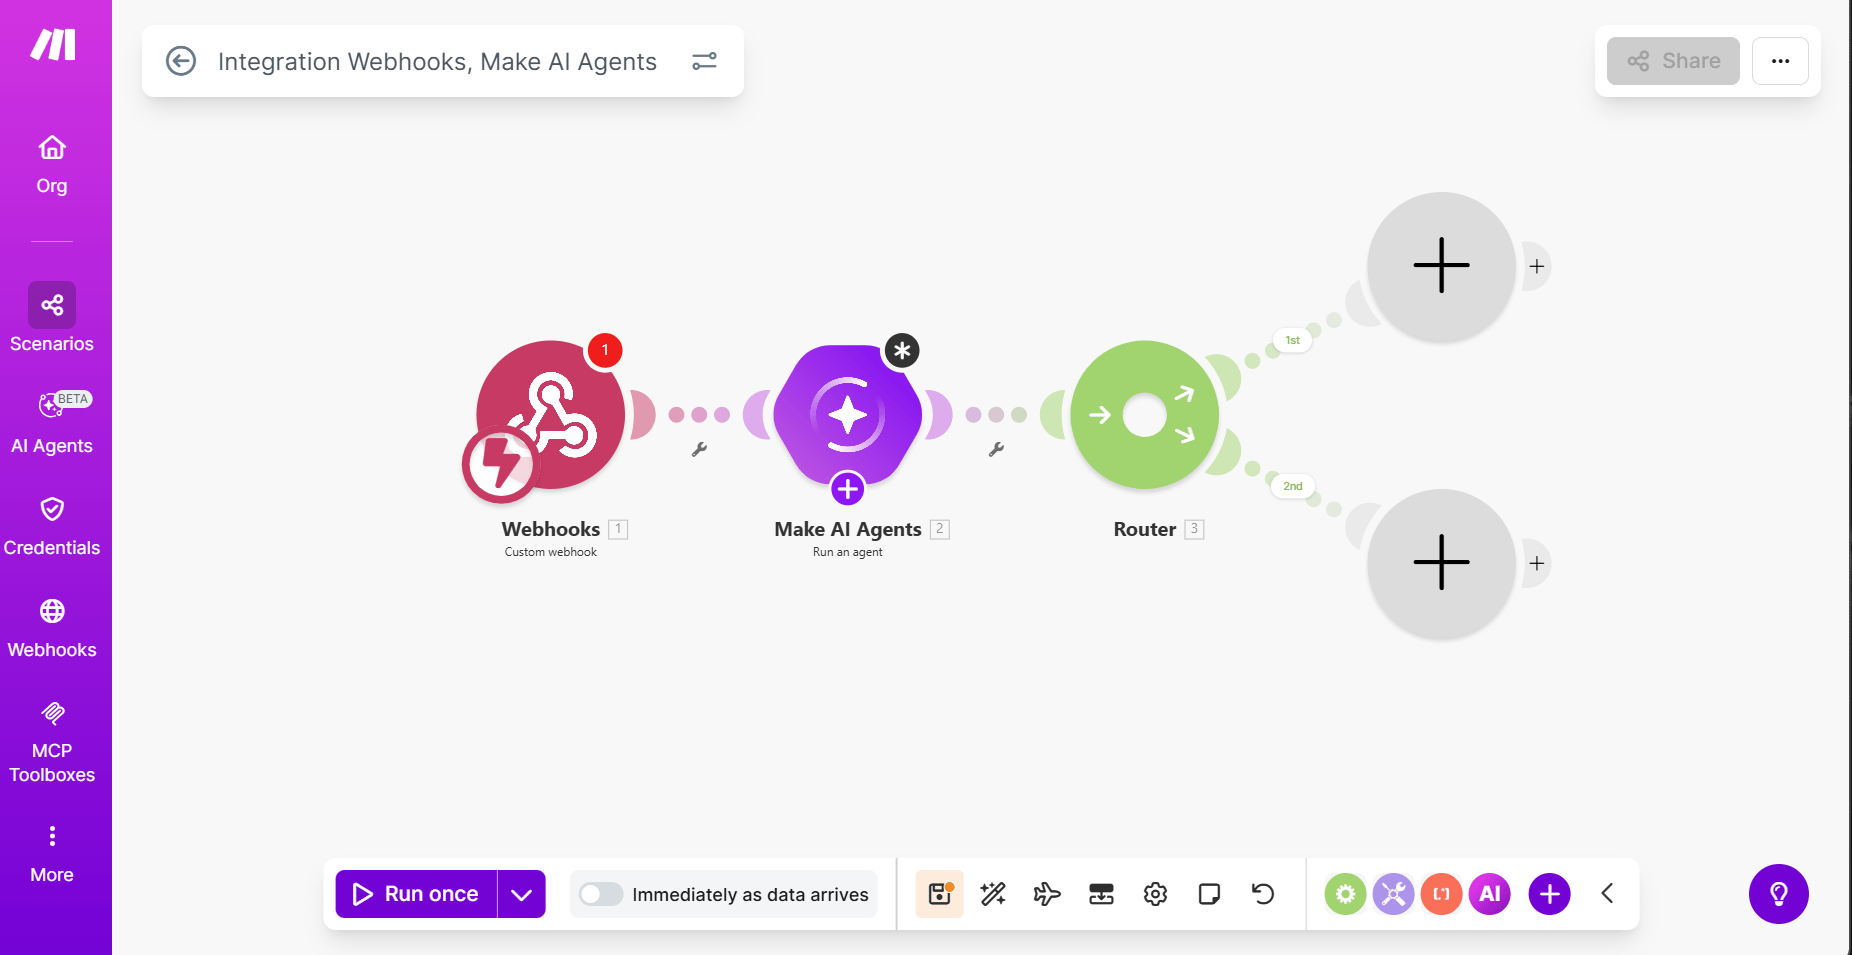Toggle the scheduling switch on
Screen dimensions: 1852x955
[601, 894]
